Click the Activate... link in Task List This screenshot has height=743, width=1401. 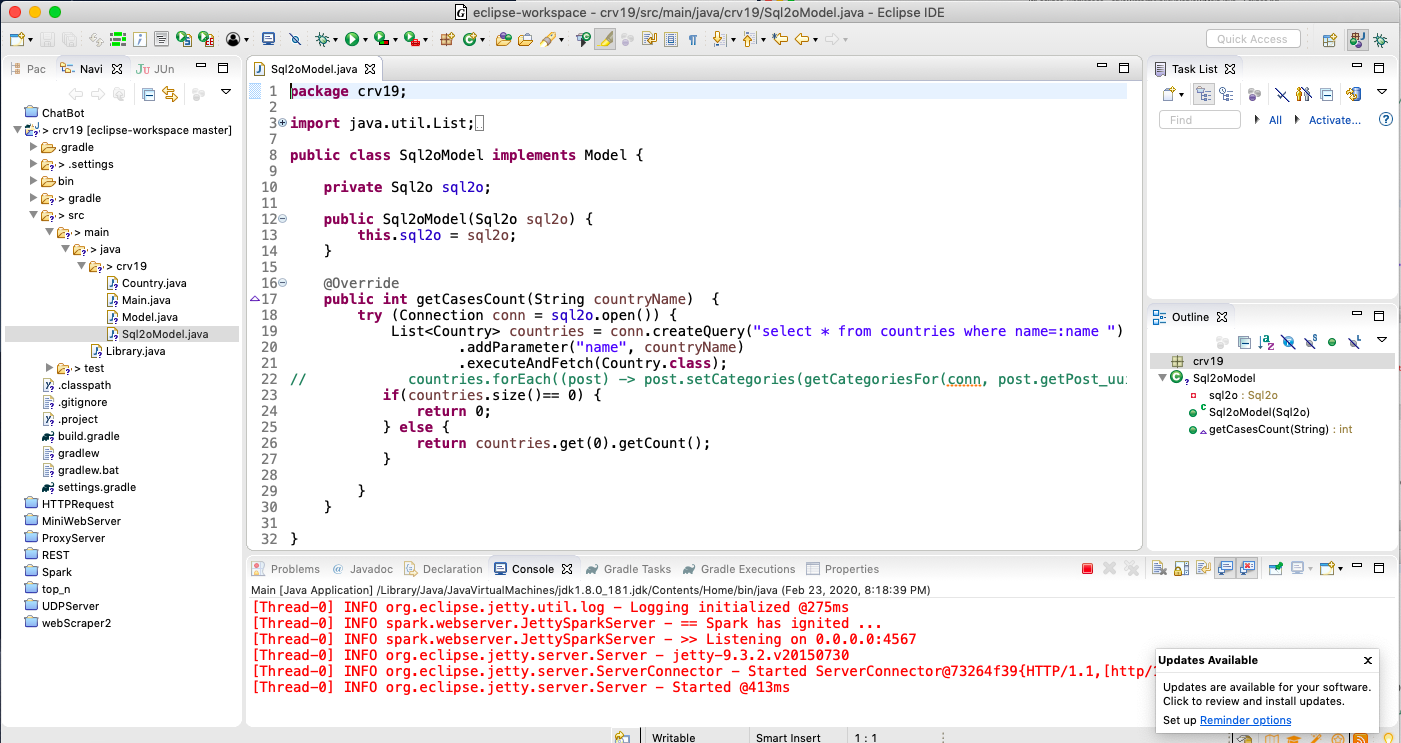(x=1335, y=120)
